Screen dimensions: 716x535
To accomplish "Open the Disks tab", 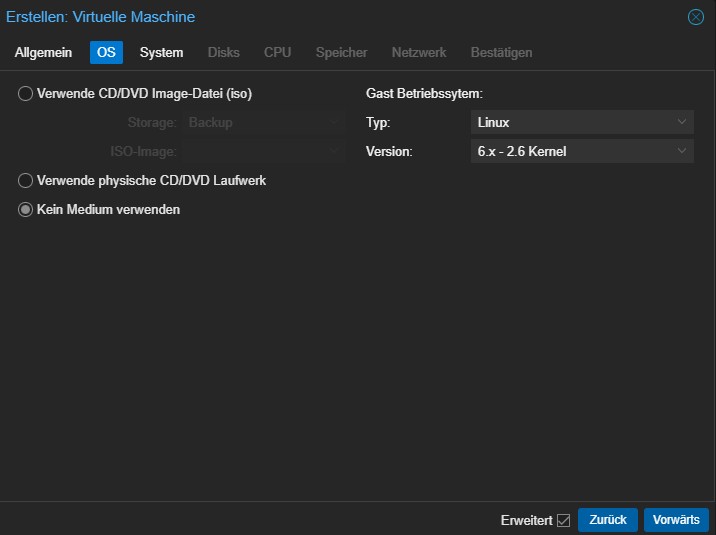I will (224, 52).
